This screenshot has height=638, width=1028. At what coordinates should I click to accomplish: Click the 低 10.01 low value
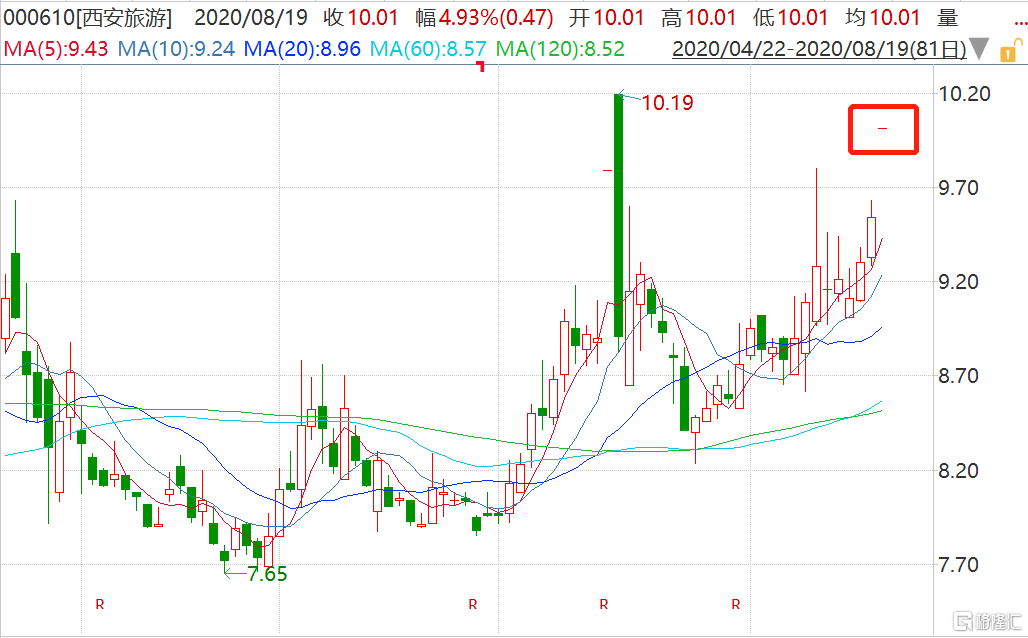coord(791,18)
